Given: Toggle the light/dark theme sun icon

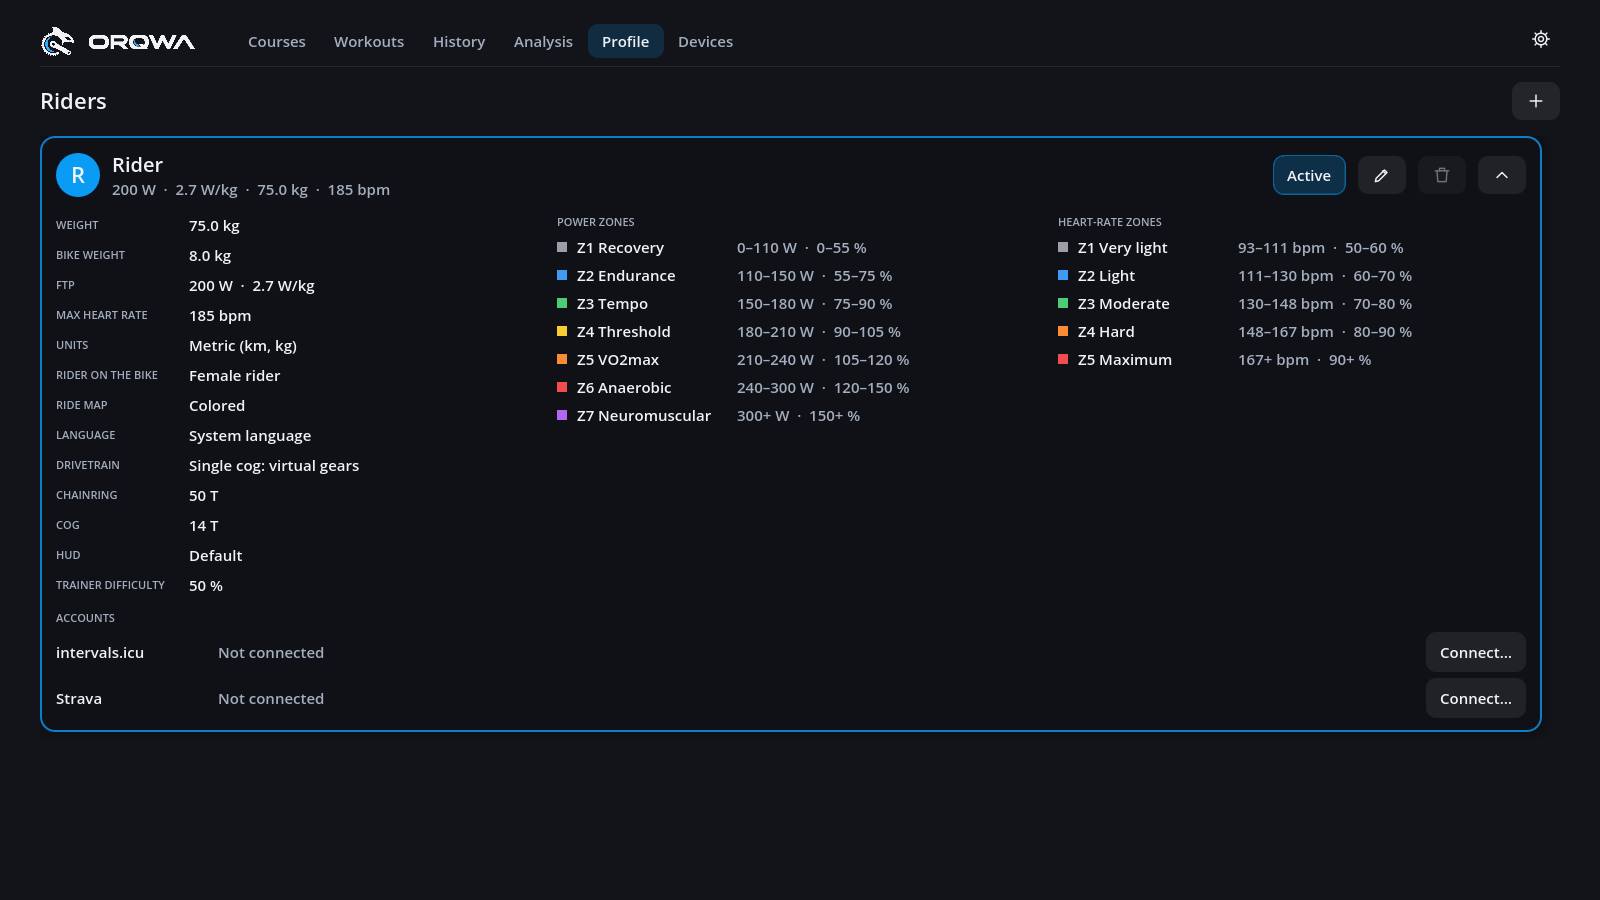Looking at the screenshot, I should (x=1541, y=39).
